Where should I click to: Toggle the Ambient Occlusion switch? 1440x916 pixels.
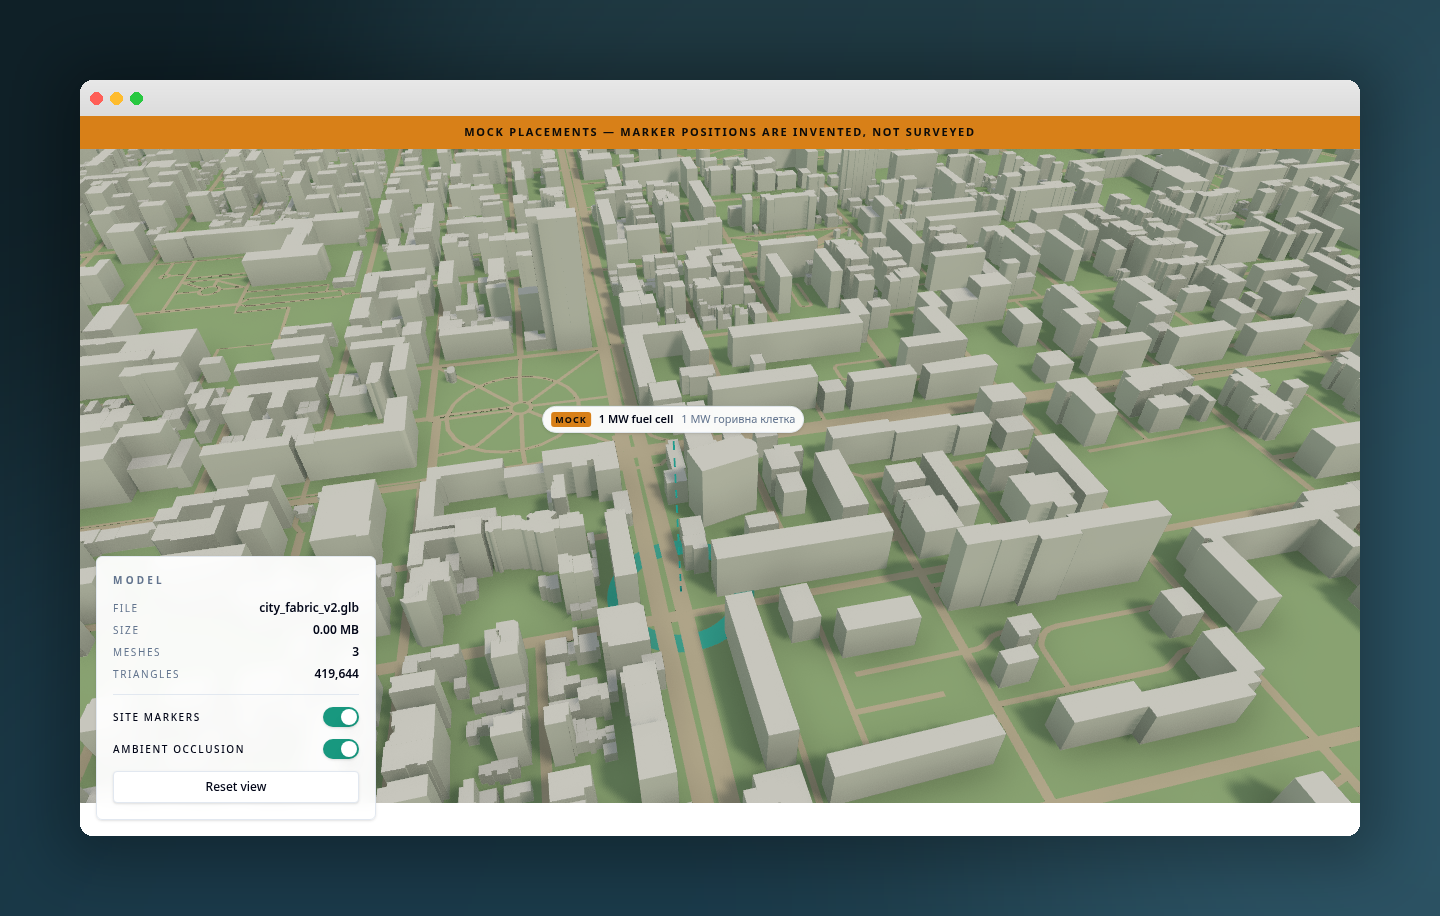[x=340, y=749]
